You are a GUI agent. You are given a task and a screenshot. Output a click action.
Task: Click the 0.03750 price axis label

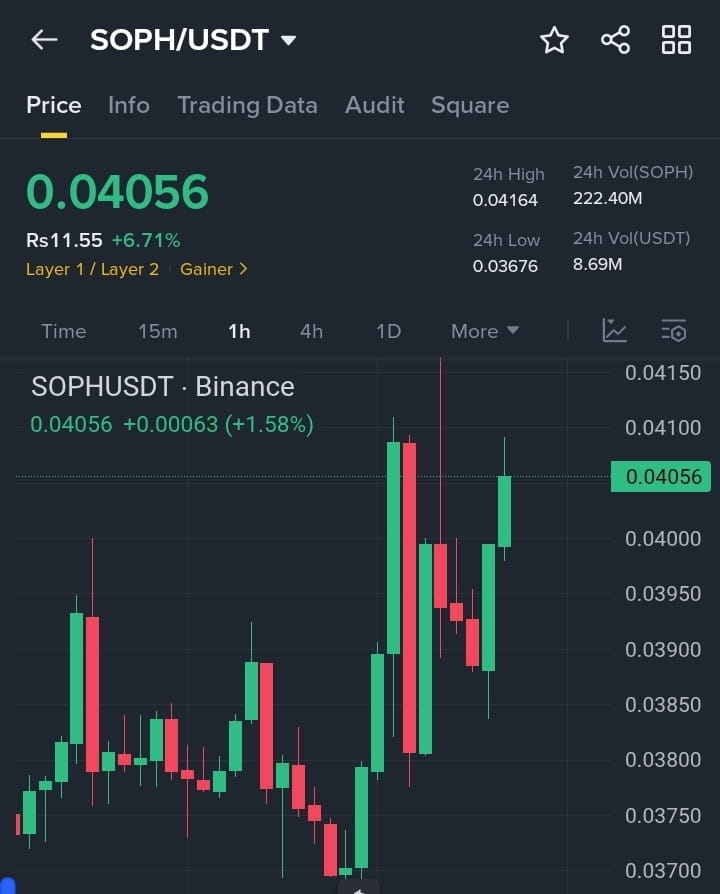[663, 816]
